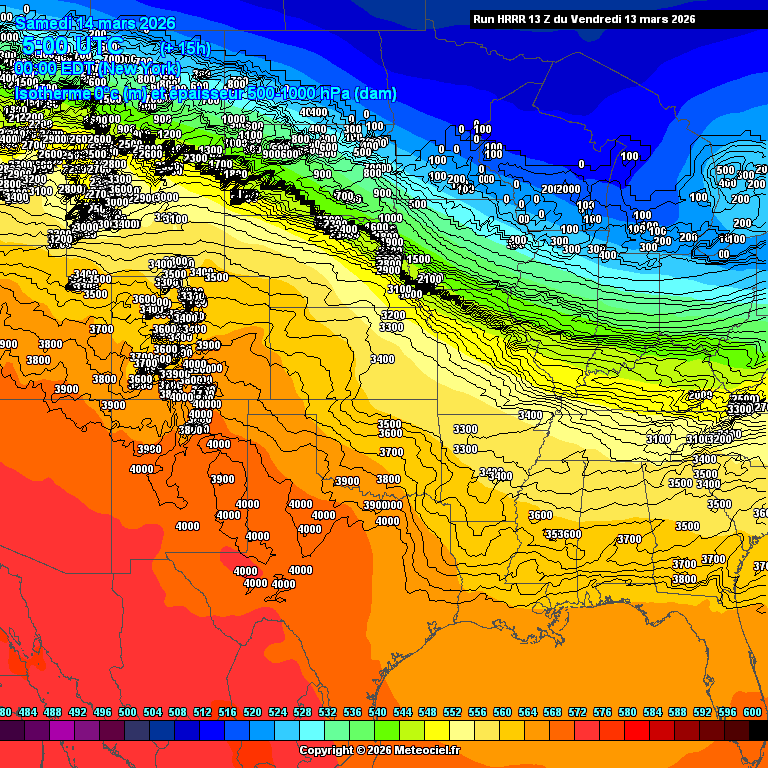The image size is (768, 768).
Task: Click the 488 dam purple legend swatch
Action: (x=53, y=731)
